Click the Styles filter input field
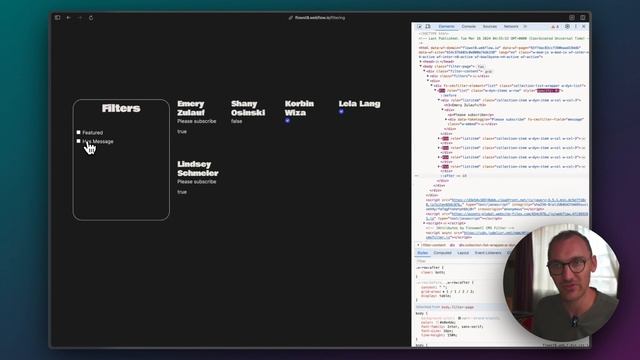640x360 pixels. (x=457, y=261)
